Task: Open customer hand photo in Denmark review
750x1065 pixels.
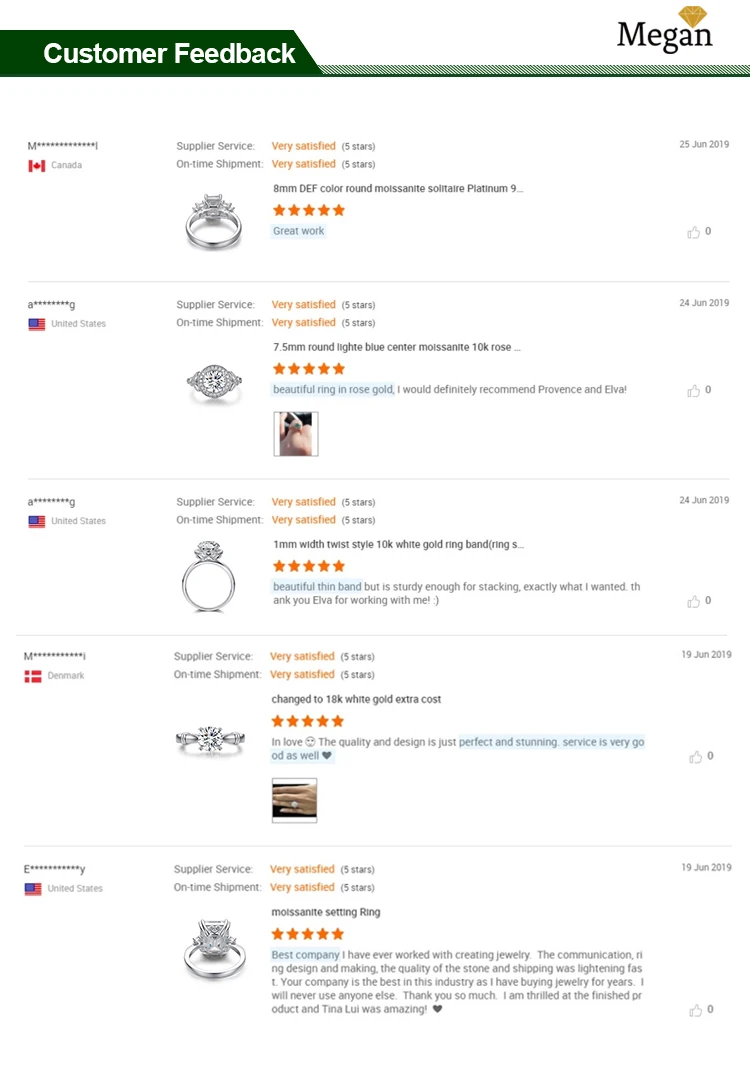Action: point(294,800)
